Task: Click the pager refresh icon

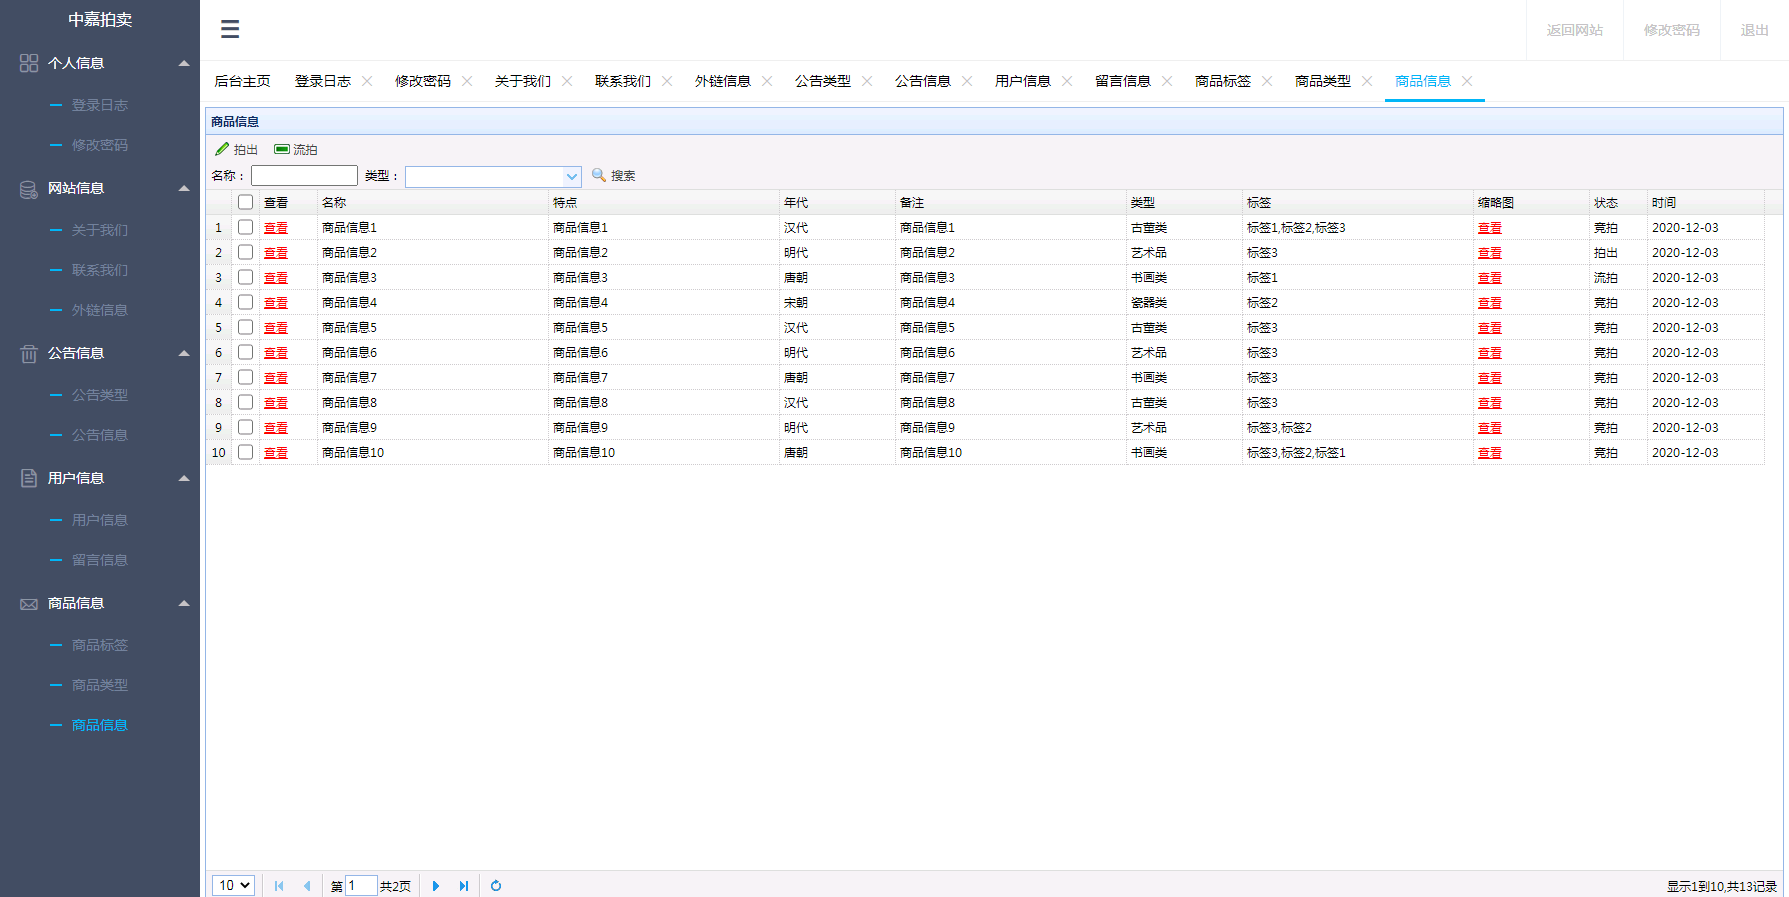Action: pyautogui.click(x=496, y=886)
